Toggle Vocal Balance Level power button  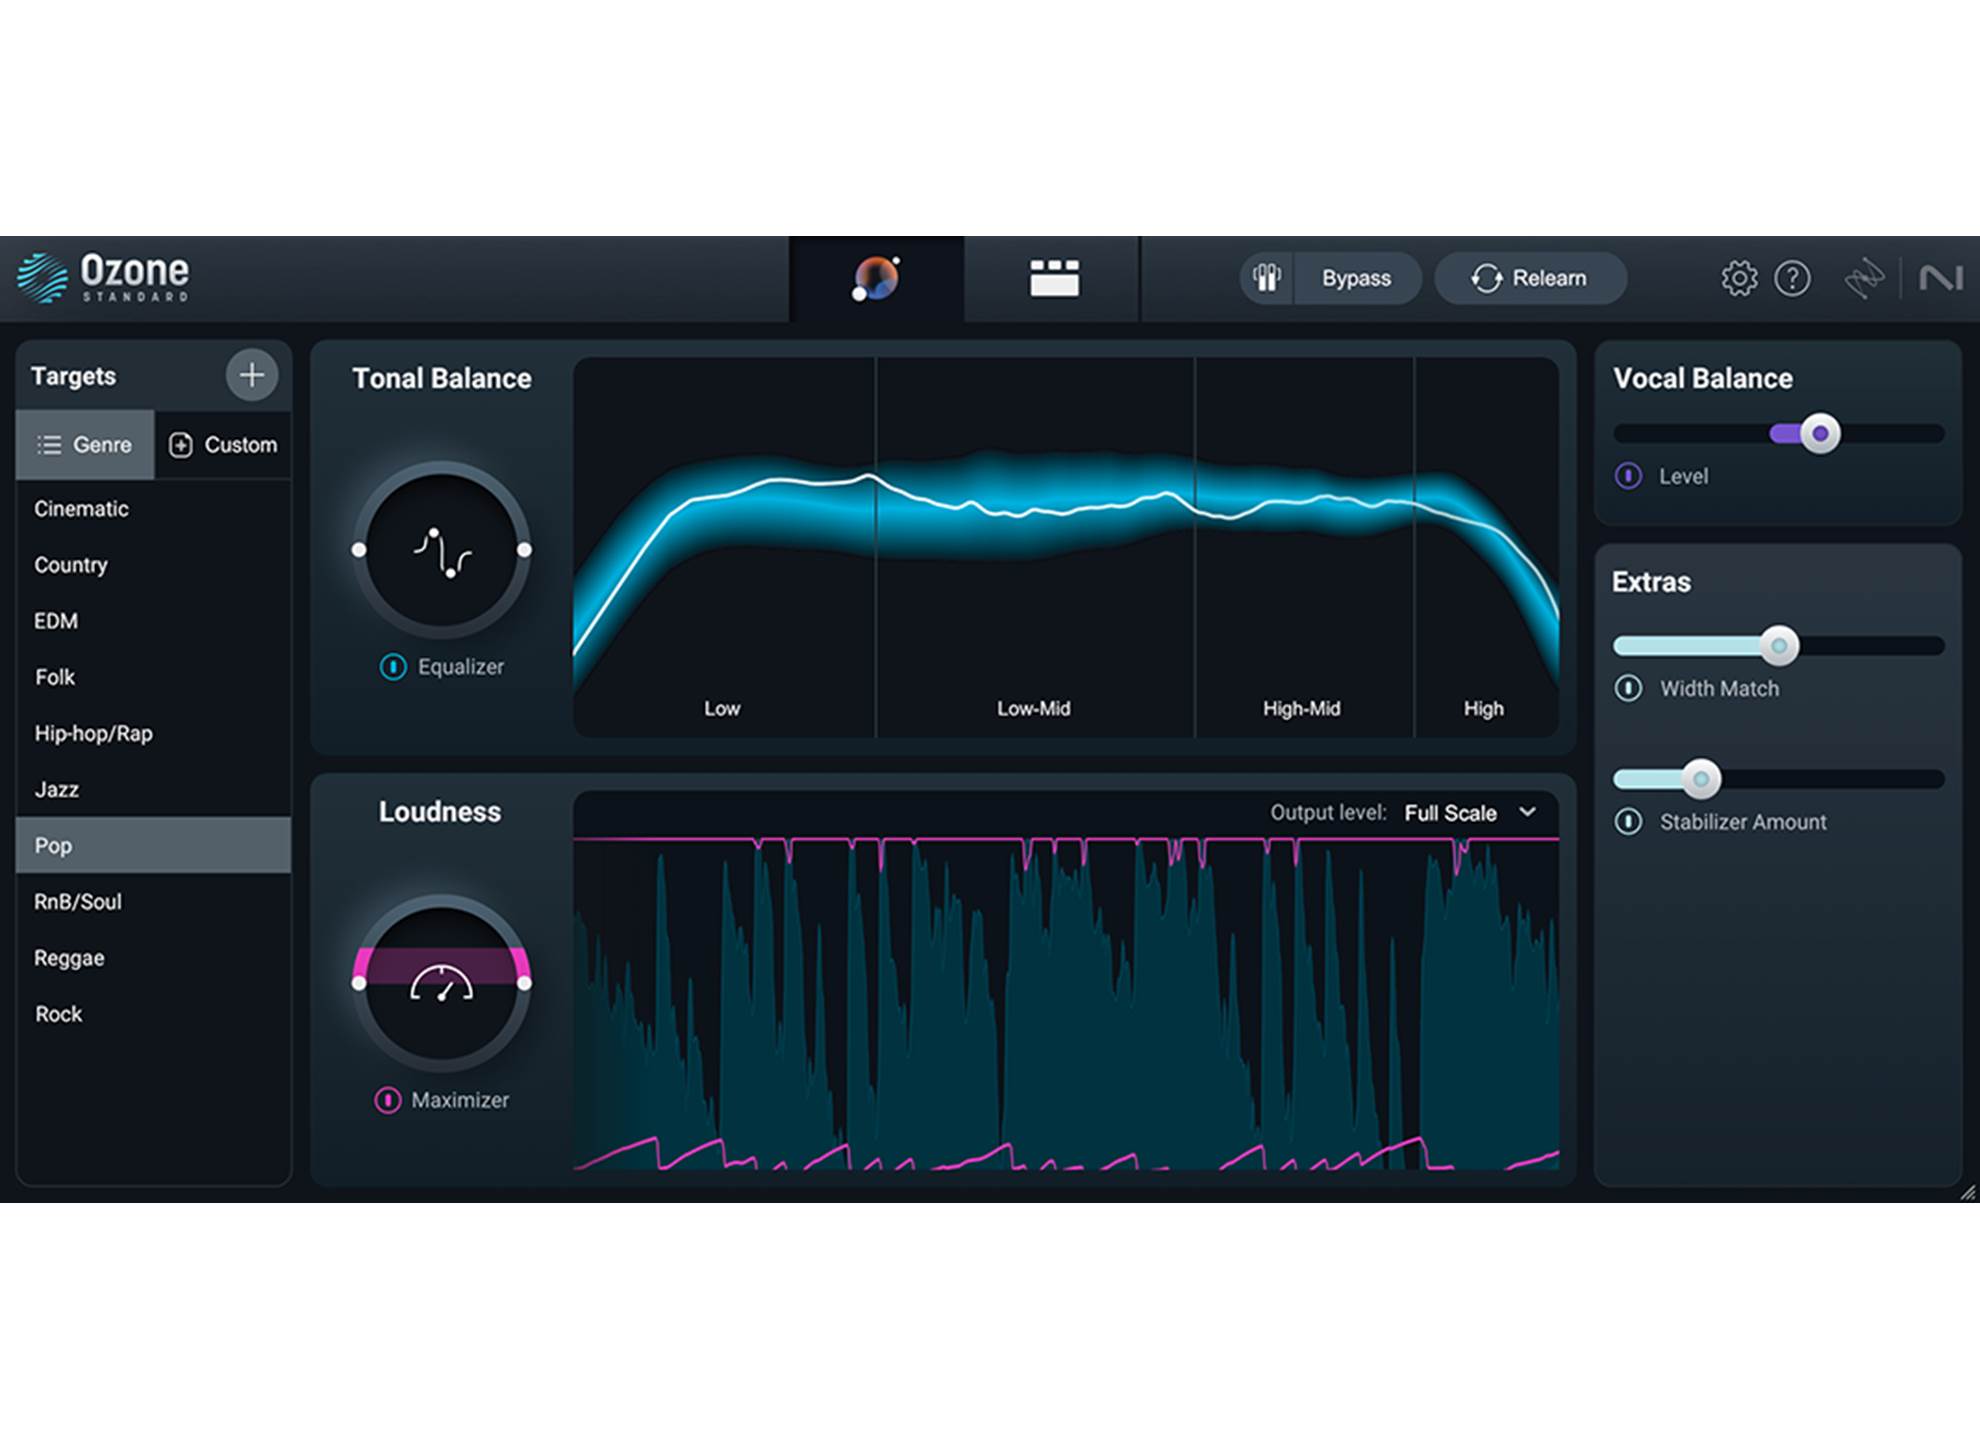coord(1628,476)
